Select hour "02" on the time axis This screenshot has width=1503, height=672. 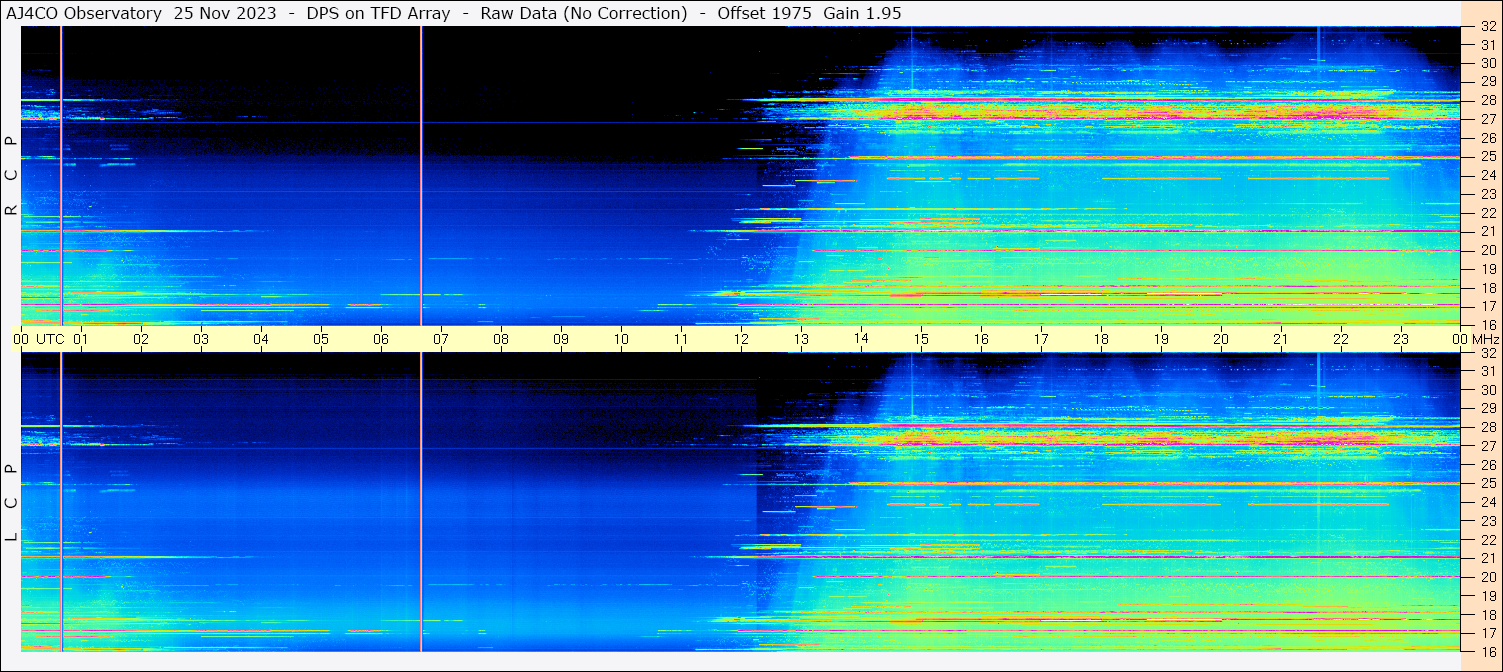pos(141,339)
